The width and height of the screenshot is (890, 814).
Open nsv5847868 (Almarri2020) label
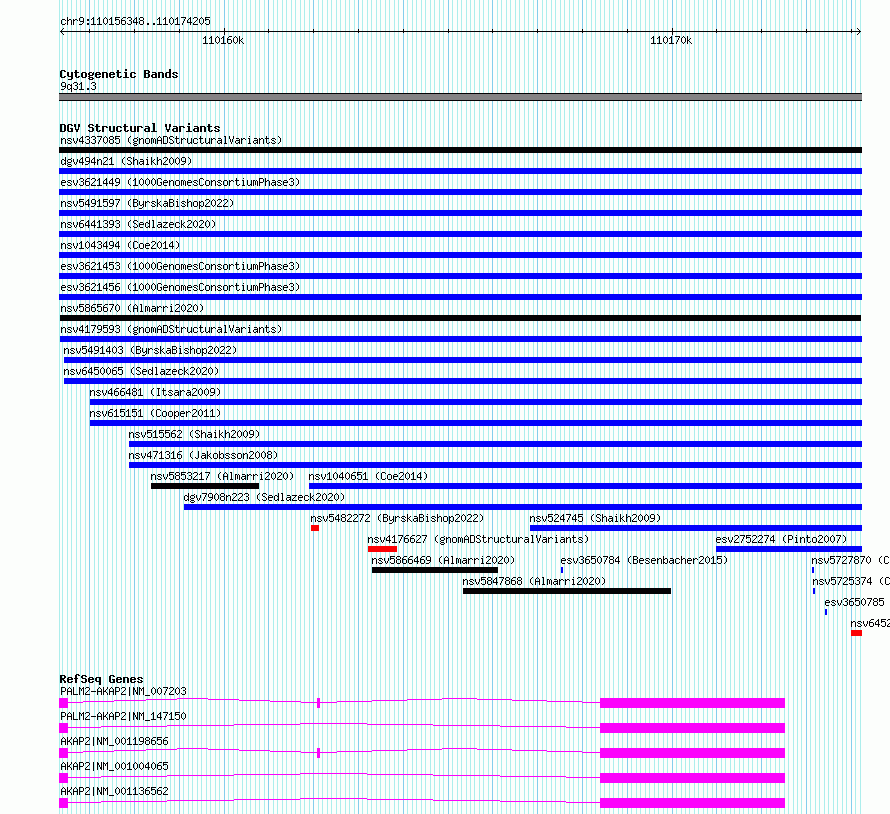click(x=534, y=581)
